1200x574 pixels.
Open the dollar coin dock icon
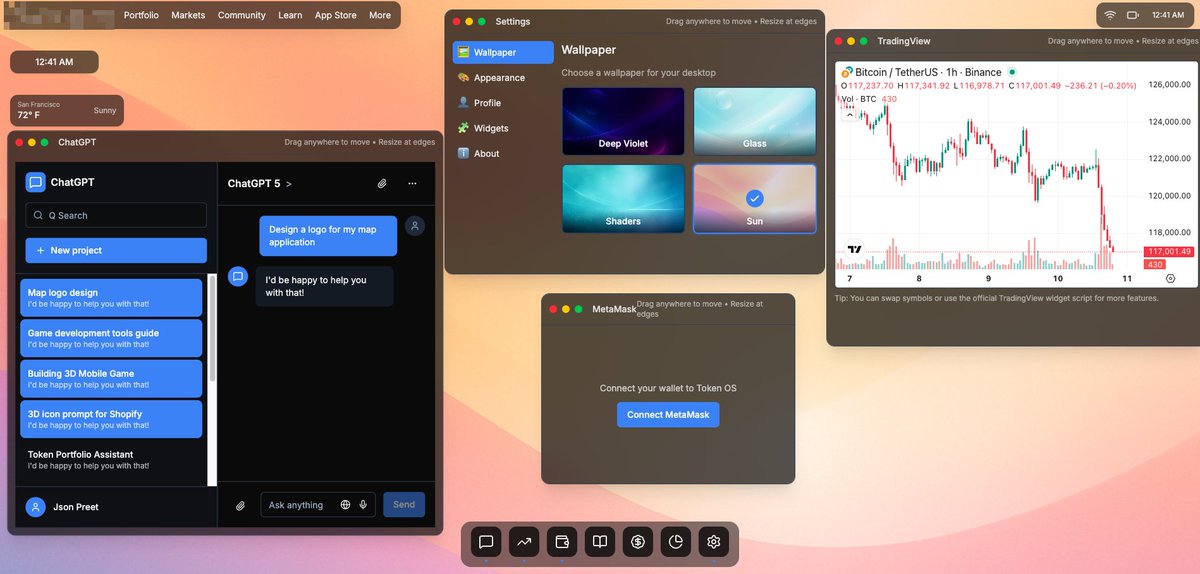638,542
